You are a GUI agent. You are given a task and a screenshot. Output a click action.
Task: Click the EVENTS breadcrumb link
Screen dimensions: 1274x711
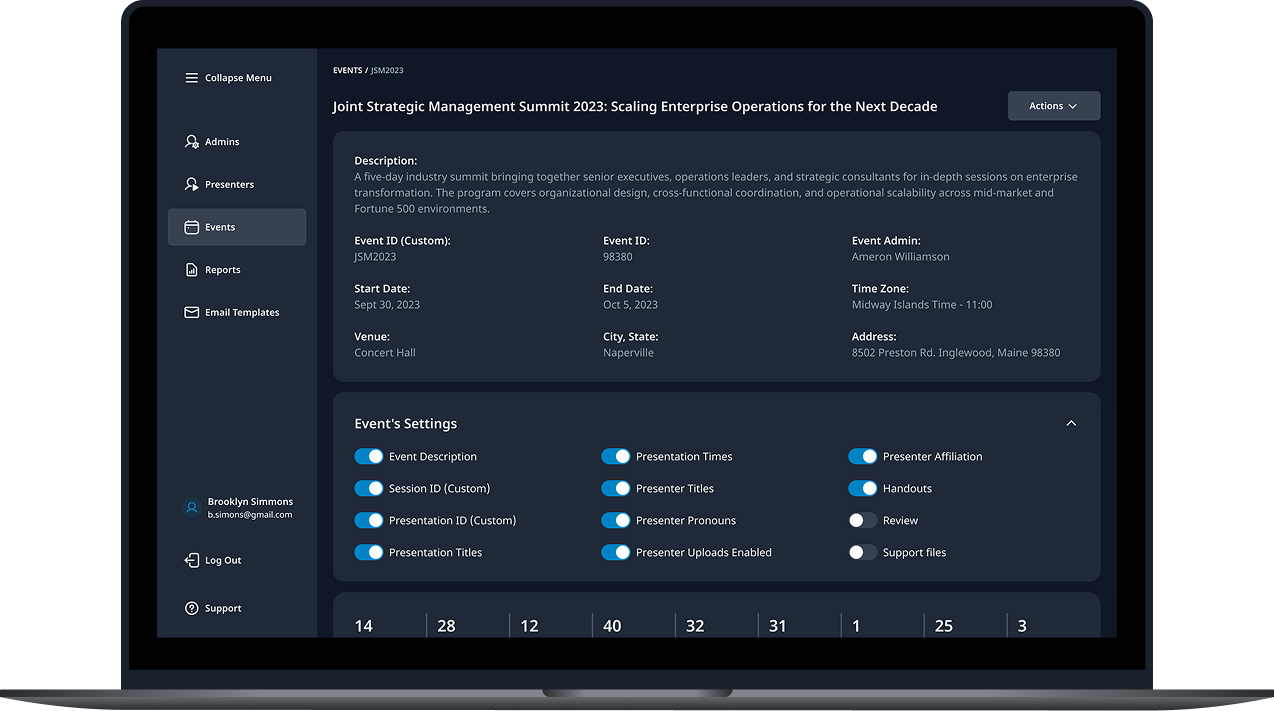tap(347, 71)
